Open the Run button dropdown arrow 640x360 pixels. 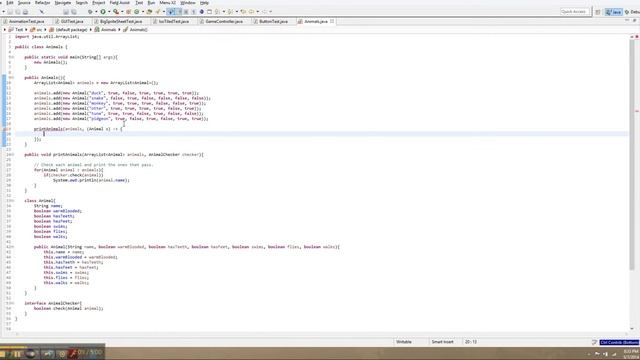[109, 12]
